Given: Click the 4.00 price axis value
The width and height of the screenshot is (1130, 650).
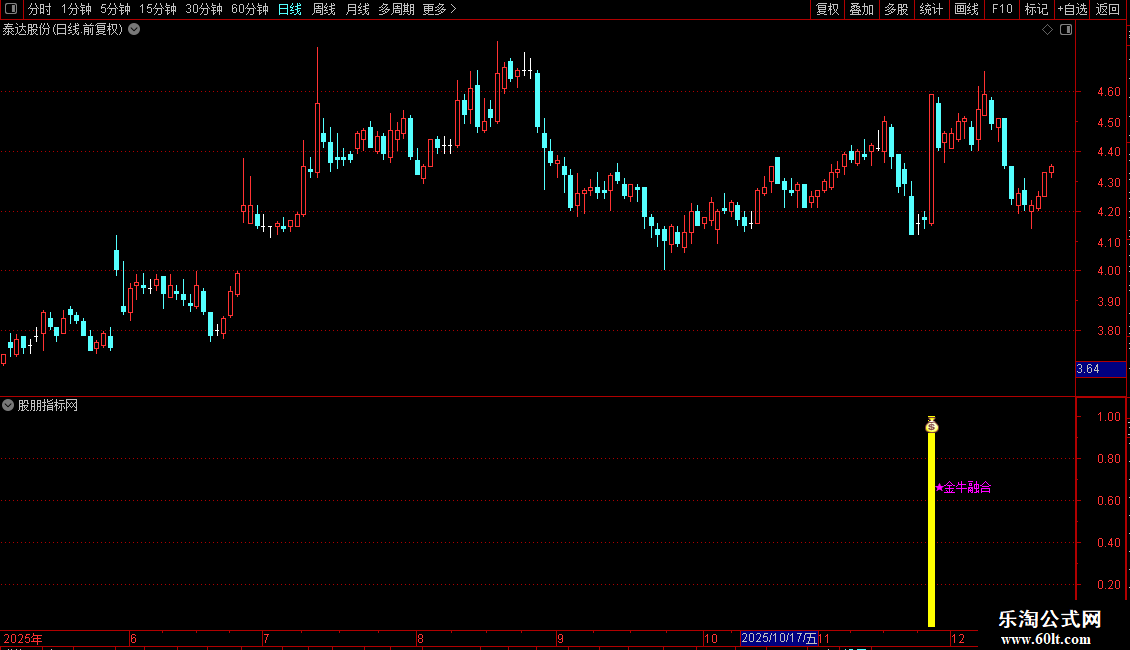Looking at the screenshot, I should 1108,271.
